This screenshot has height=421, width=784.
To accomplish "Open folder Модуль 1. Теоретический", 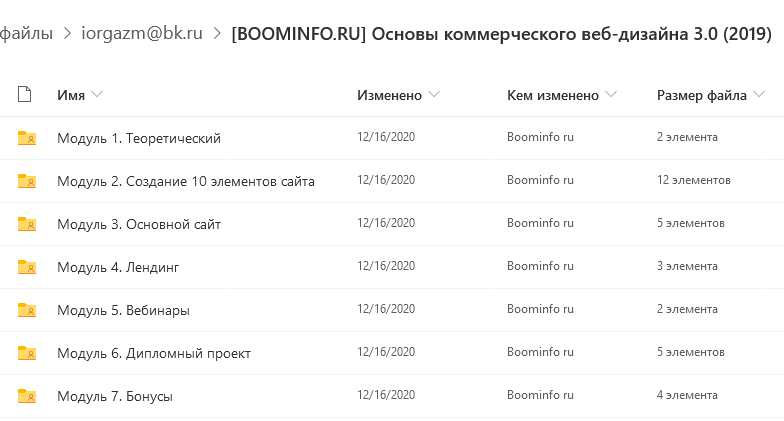I will click(139, 138).
